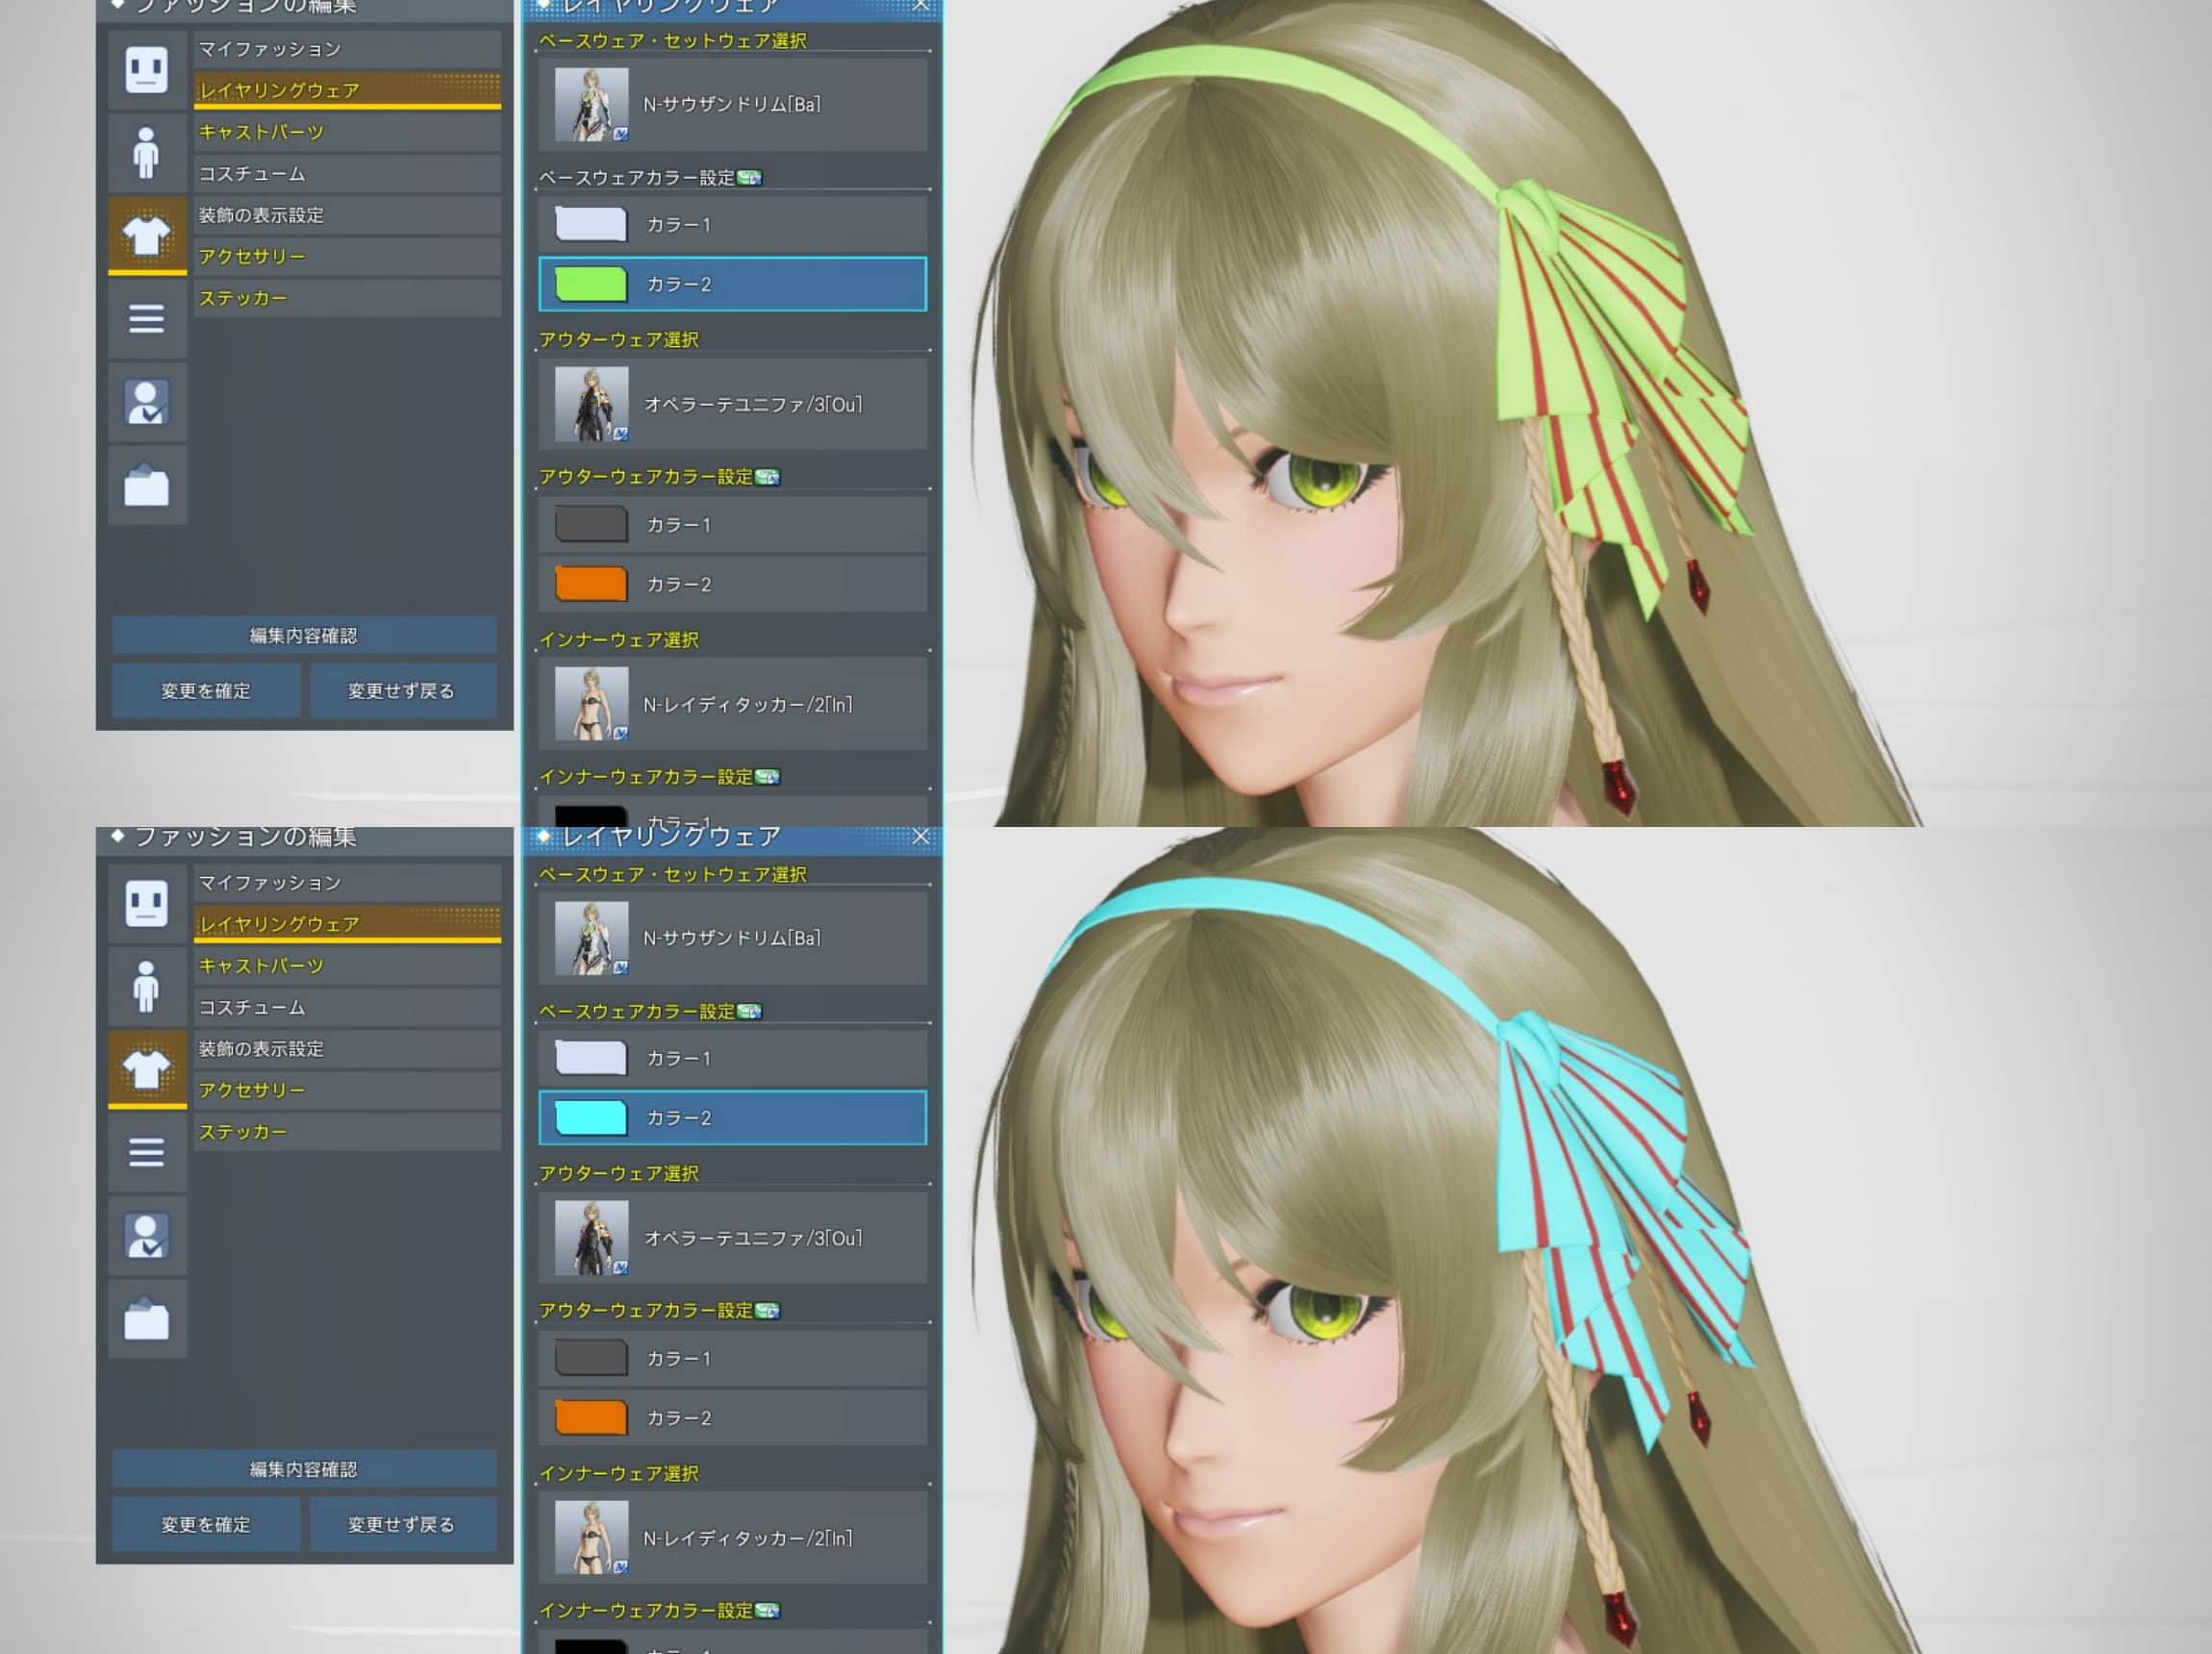Open アクセサリー in the cyan-ribbon screenshot
The image size is (2212, 1654).
(347, 1091)
